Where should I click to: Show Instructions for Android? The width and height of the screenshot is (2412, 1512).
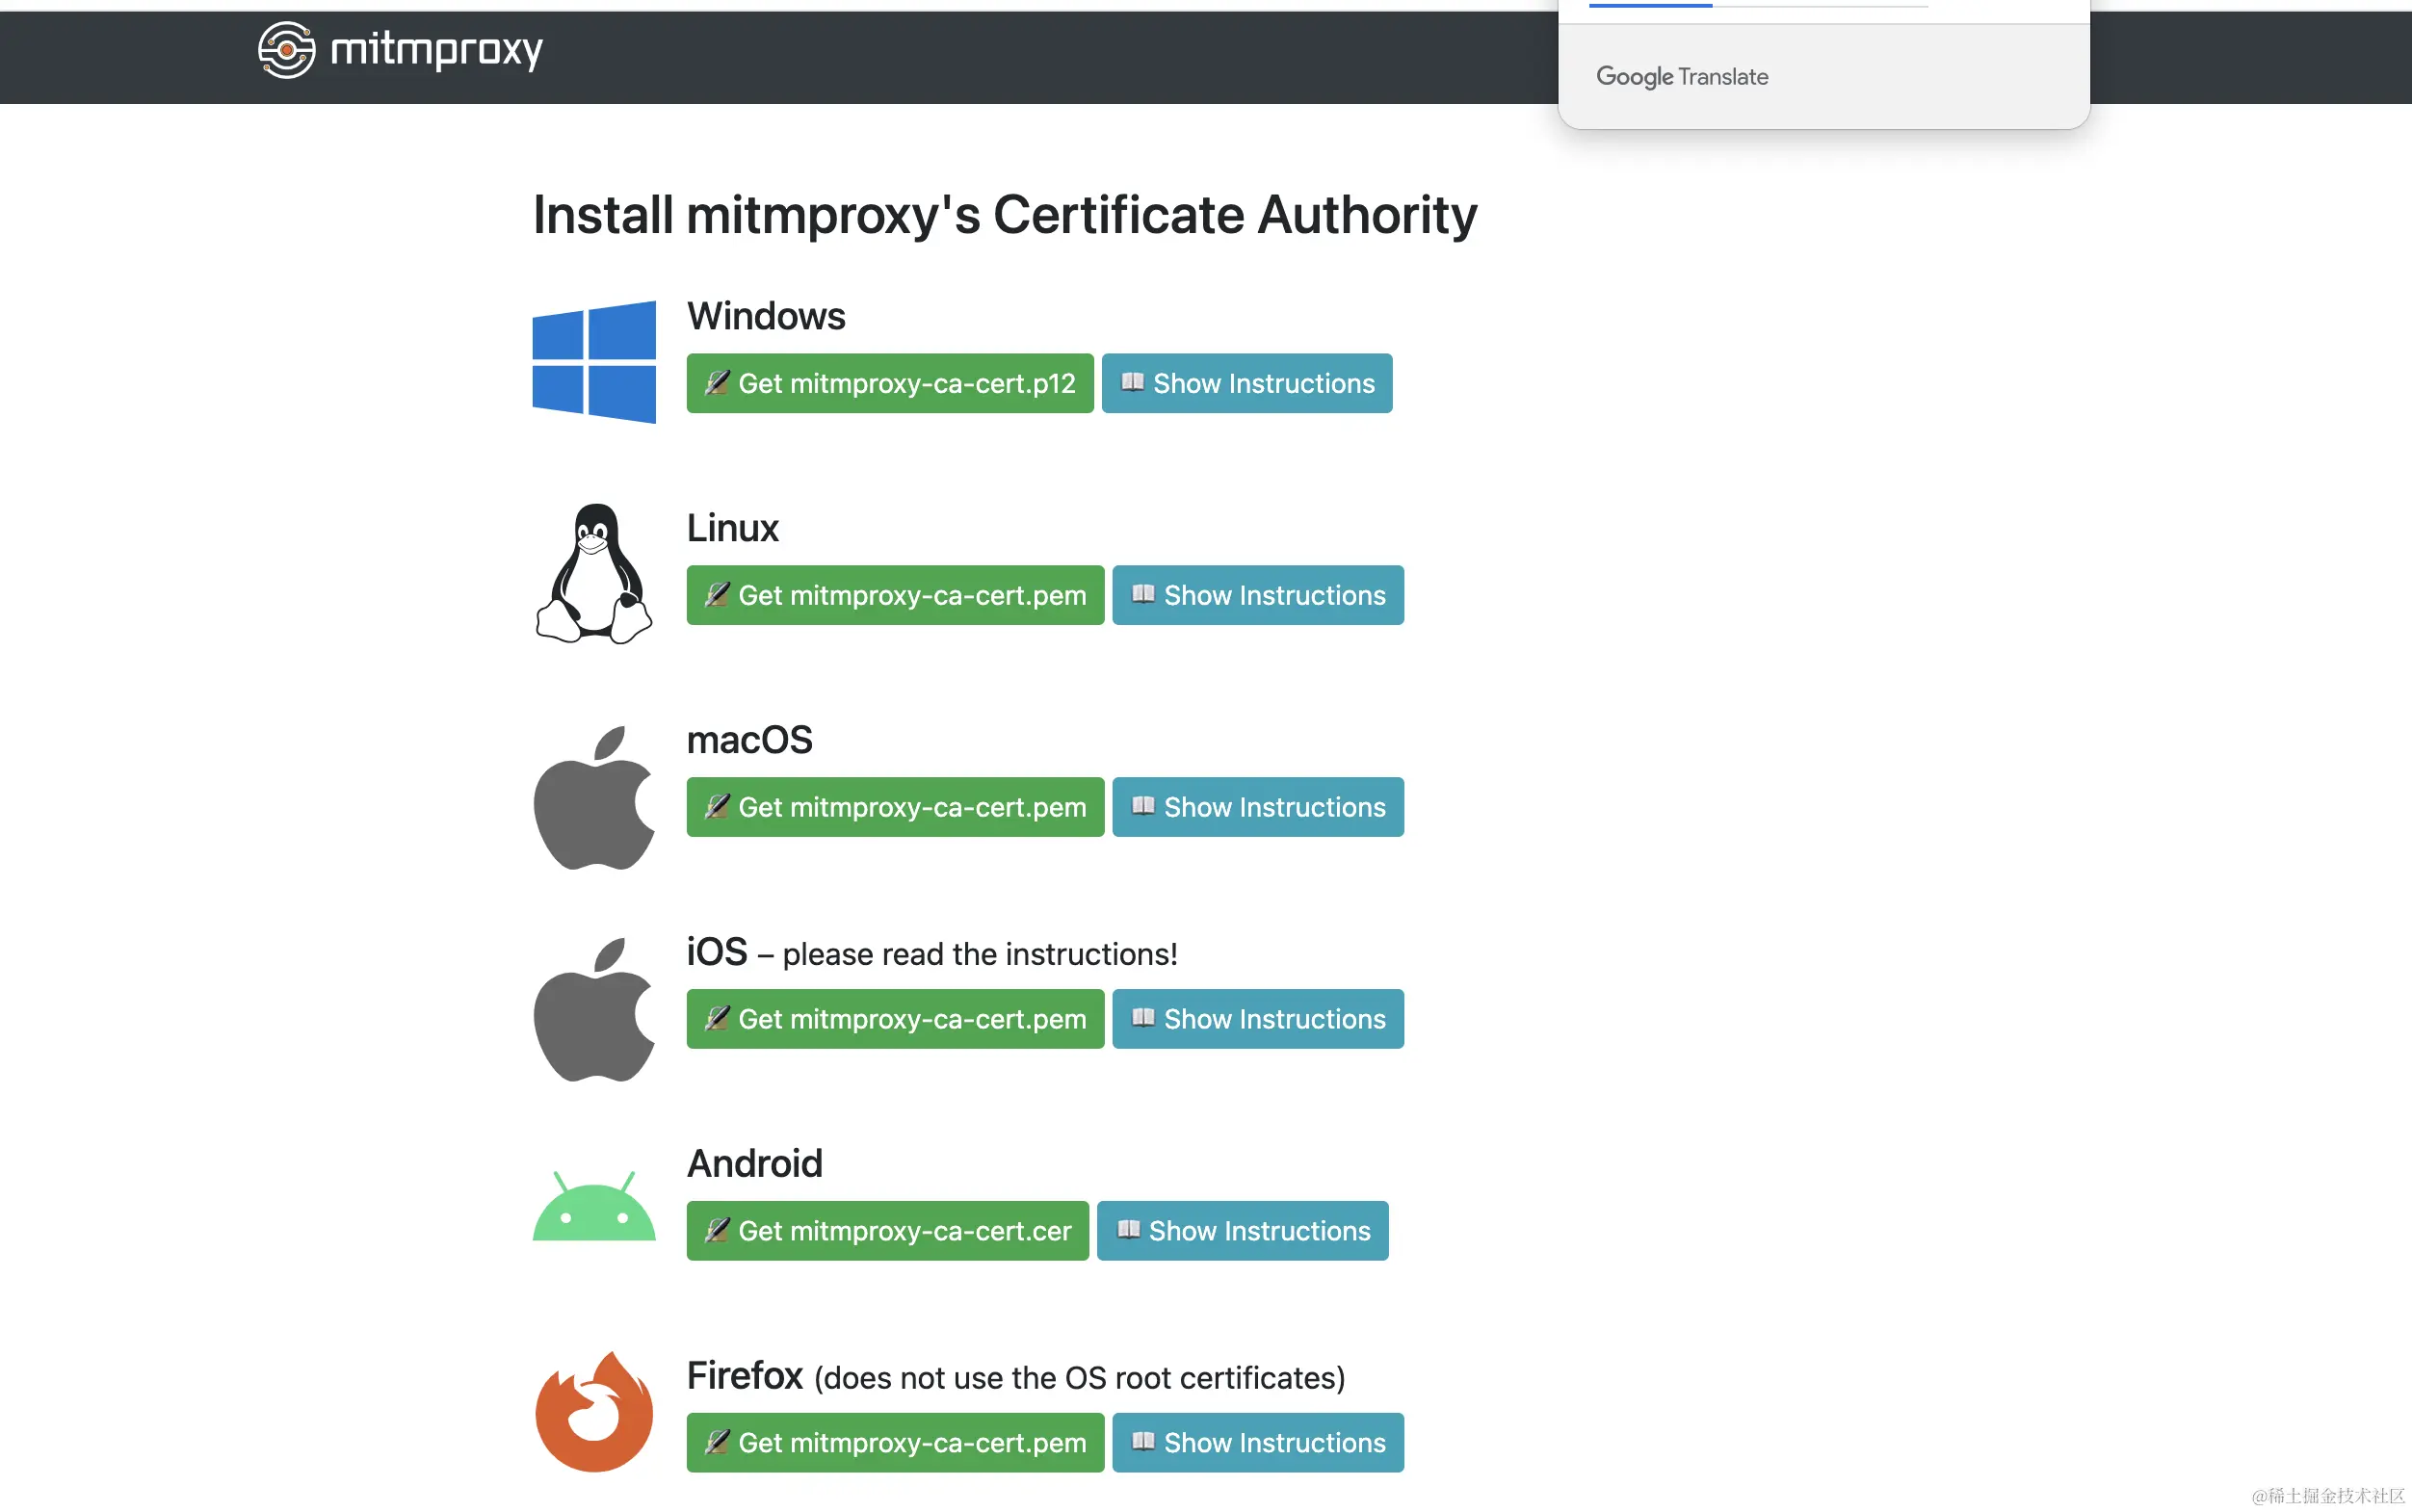pyautogui.click(x=1242, y=1231)
